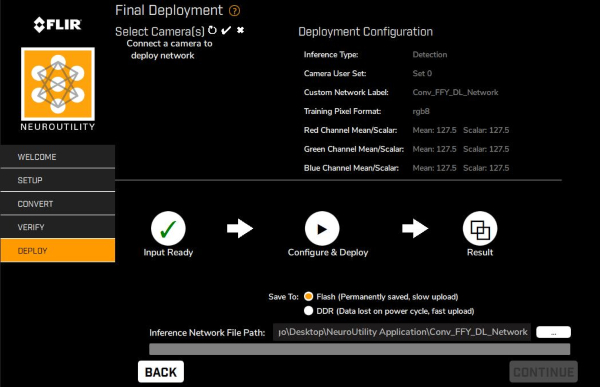
Task: Click the BACK button
Action: point(161,372)
